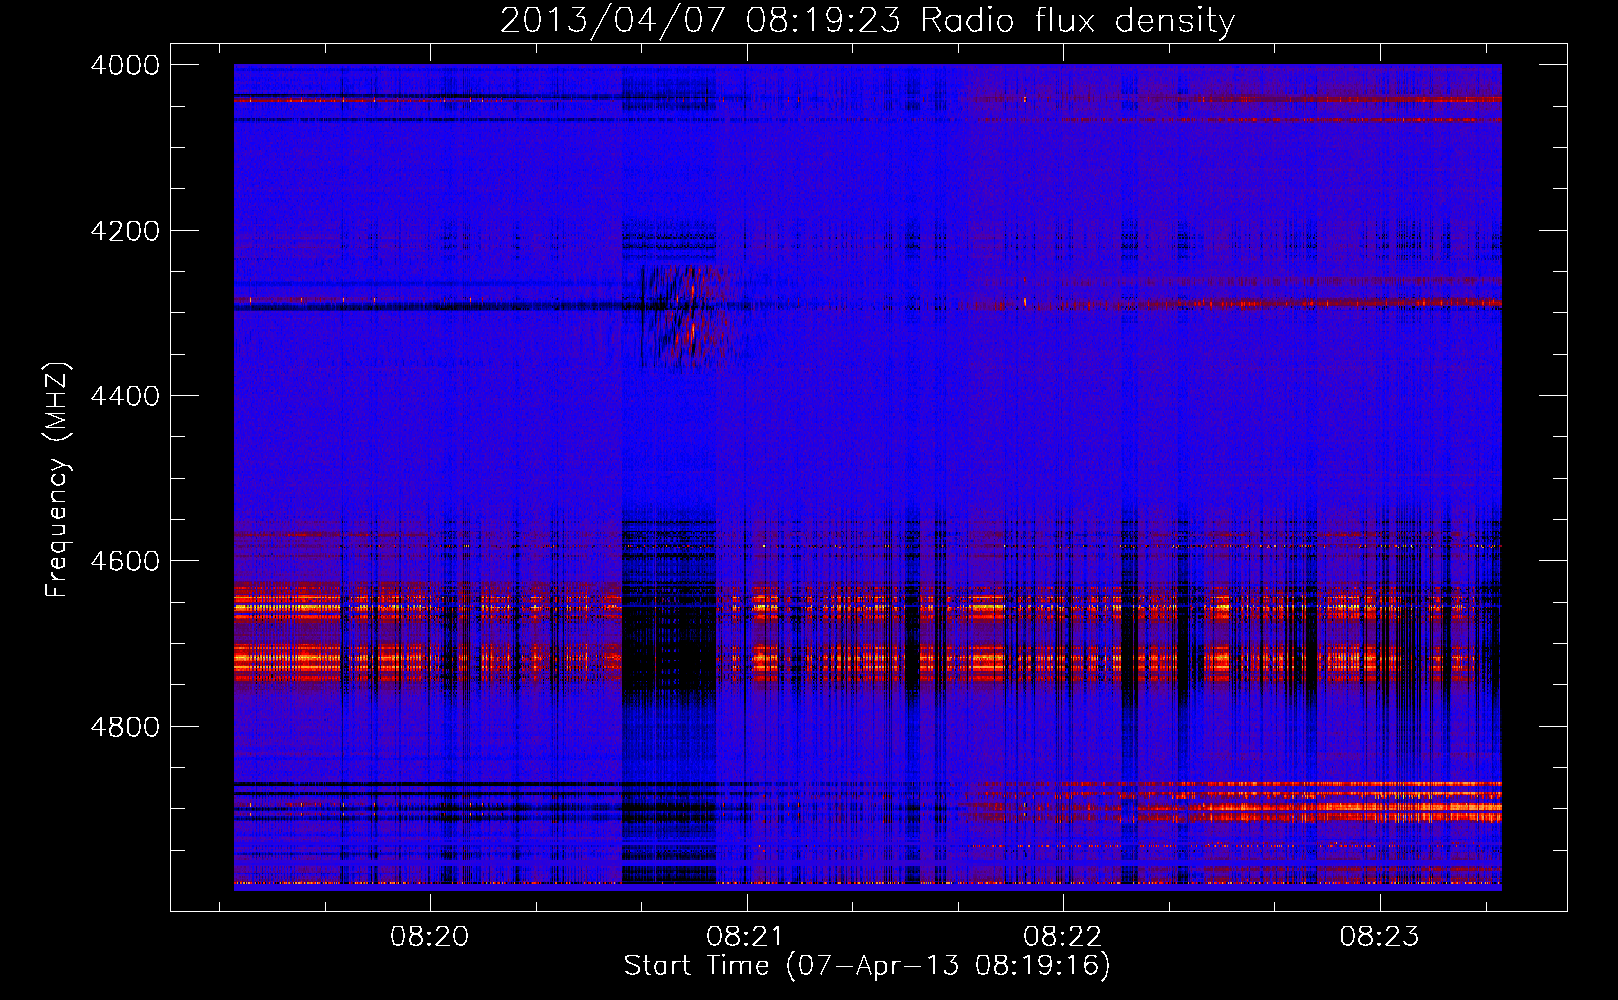Screen dimensions: 1618x1000
Task: Click the 08:22 time axis label
Action: 1063,937
